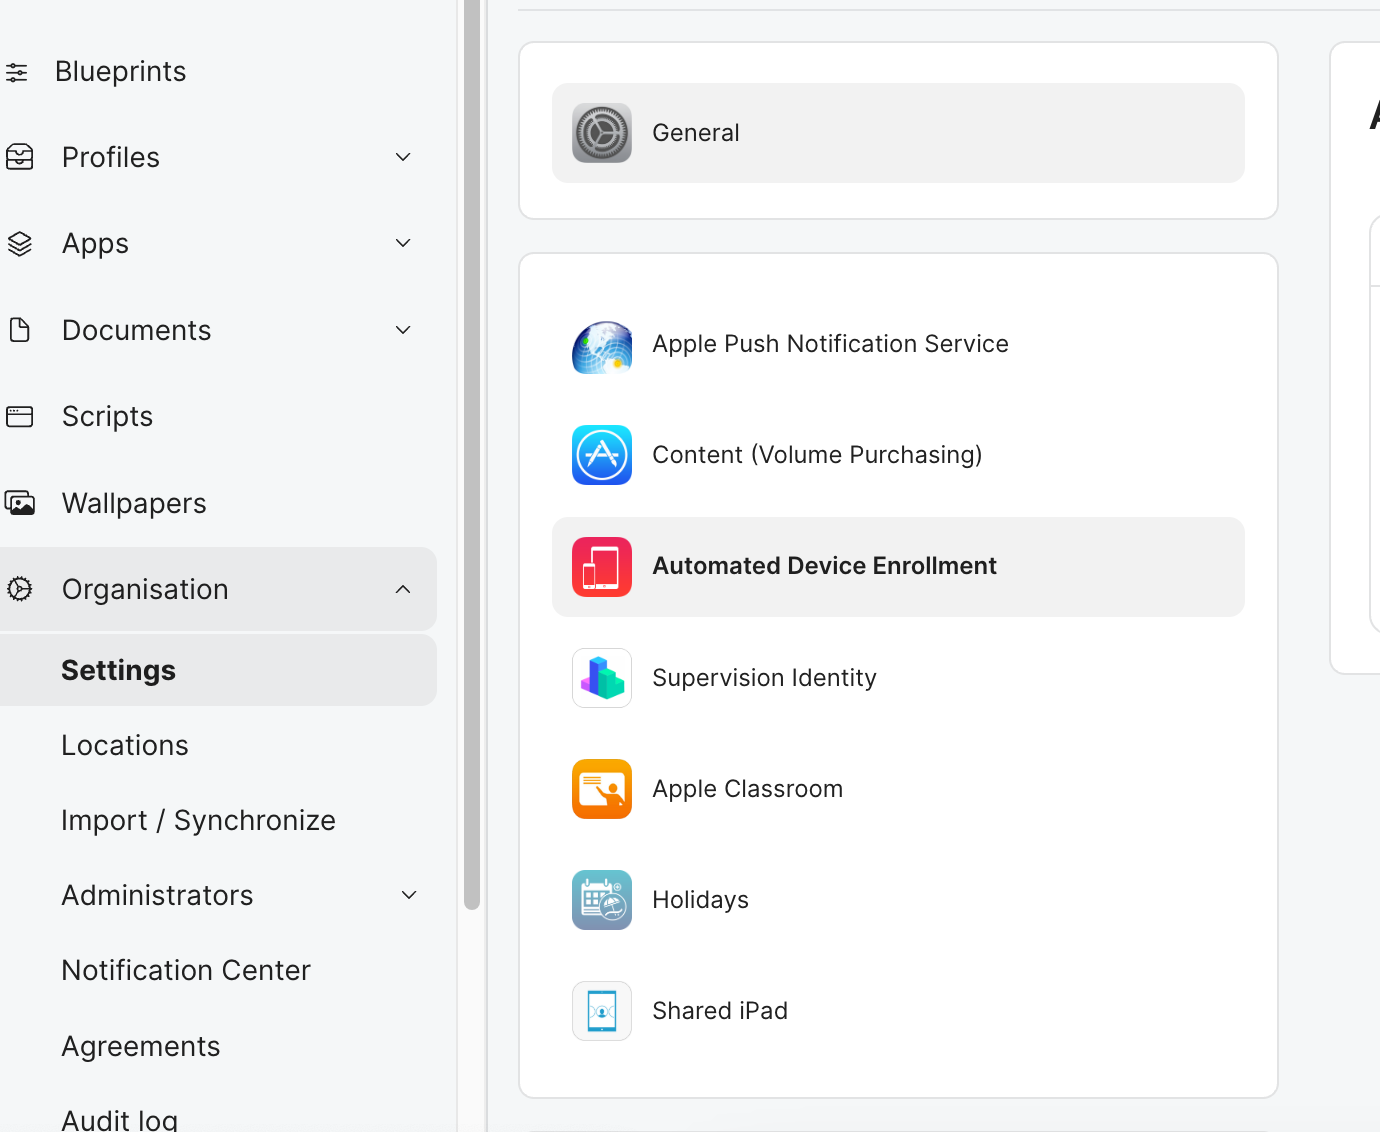This screenshot has height=1132, width=1380.
Task: Click the orange Apple Classroom icon
Action: pos(602,789)
